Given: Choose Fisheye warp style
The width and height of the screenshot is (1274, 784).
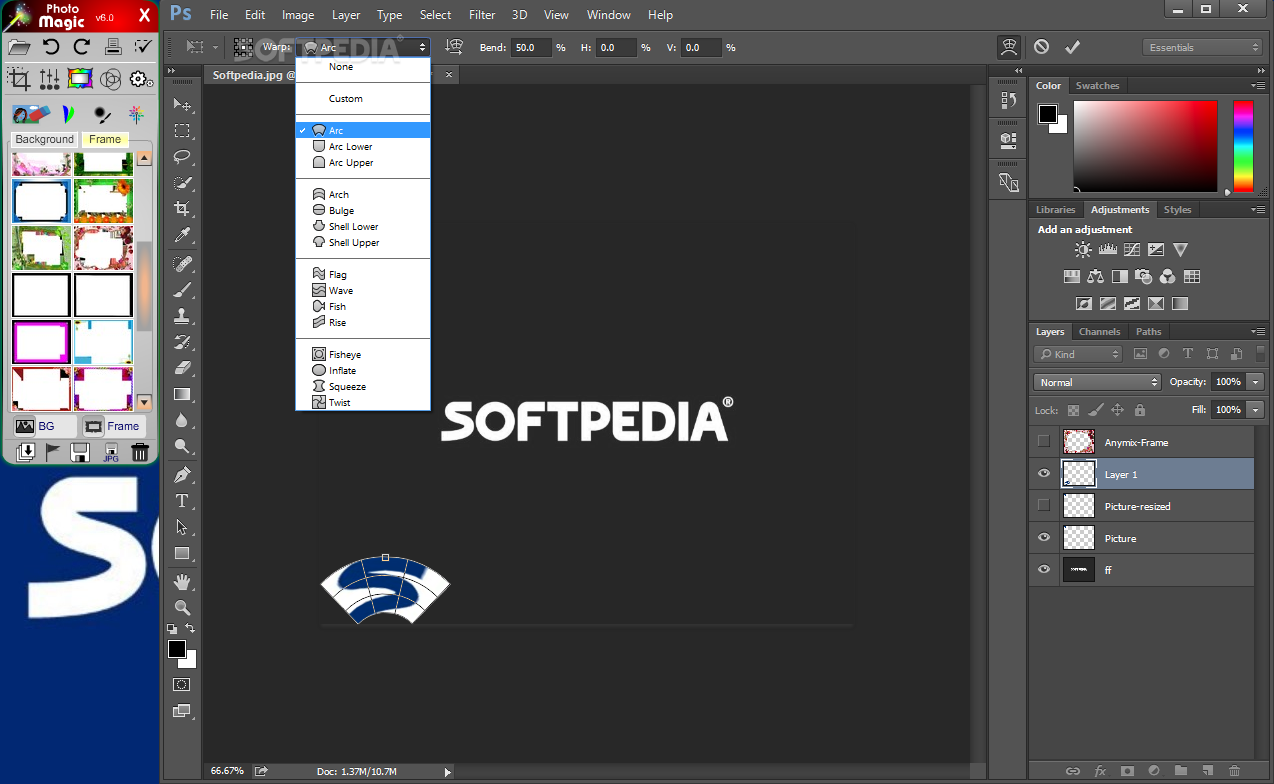Looking at the screenshot, I should 363,355.
